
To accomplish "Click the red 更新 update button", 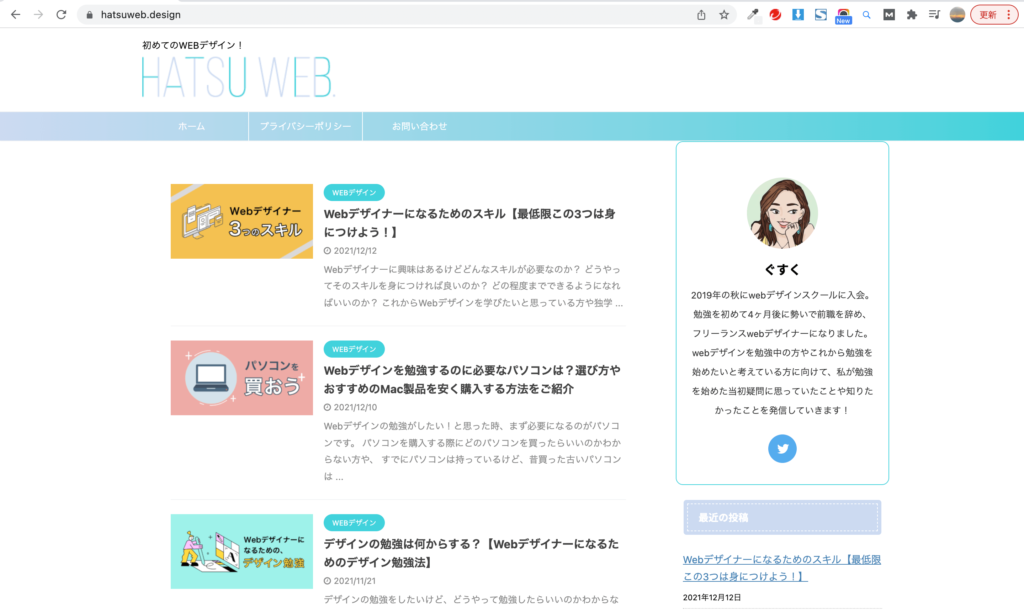I will [994, 14].
